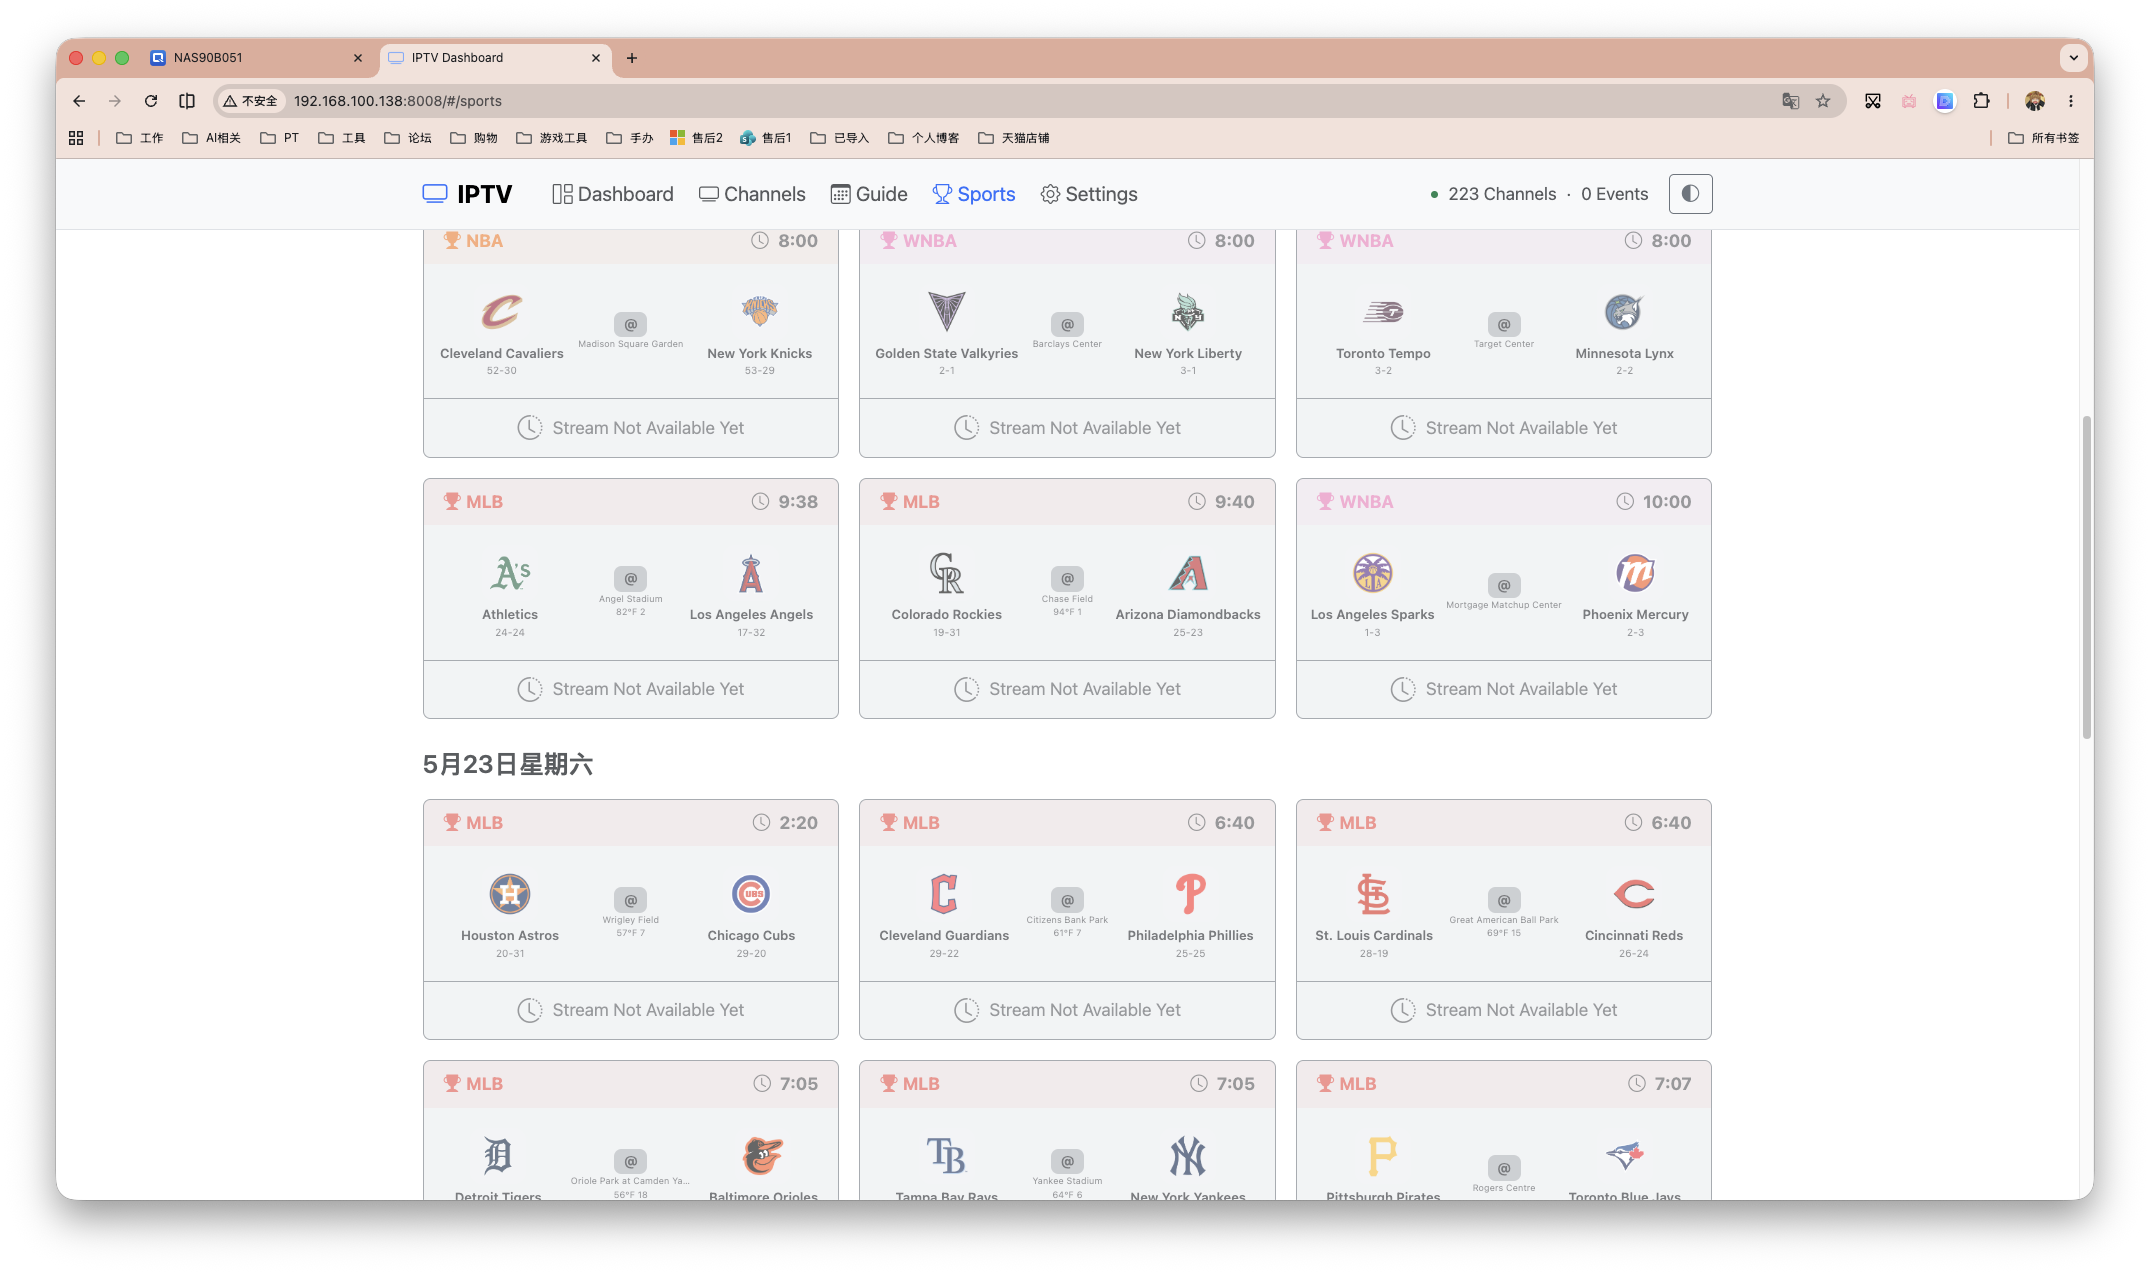
Task: Click the Minnesota Lynx logo
Action: click(x=1624, y=312)
